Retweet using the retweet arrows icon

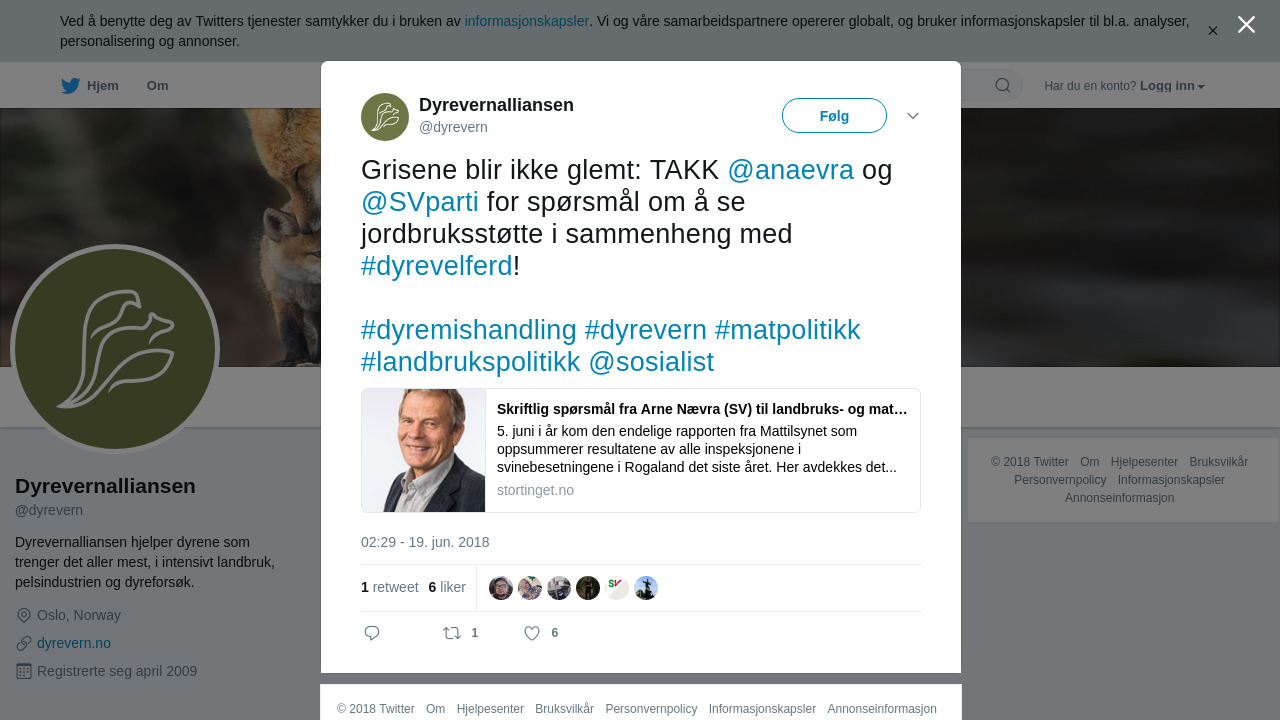[x=452, y=633]
